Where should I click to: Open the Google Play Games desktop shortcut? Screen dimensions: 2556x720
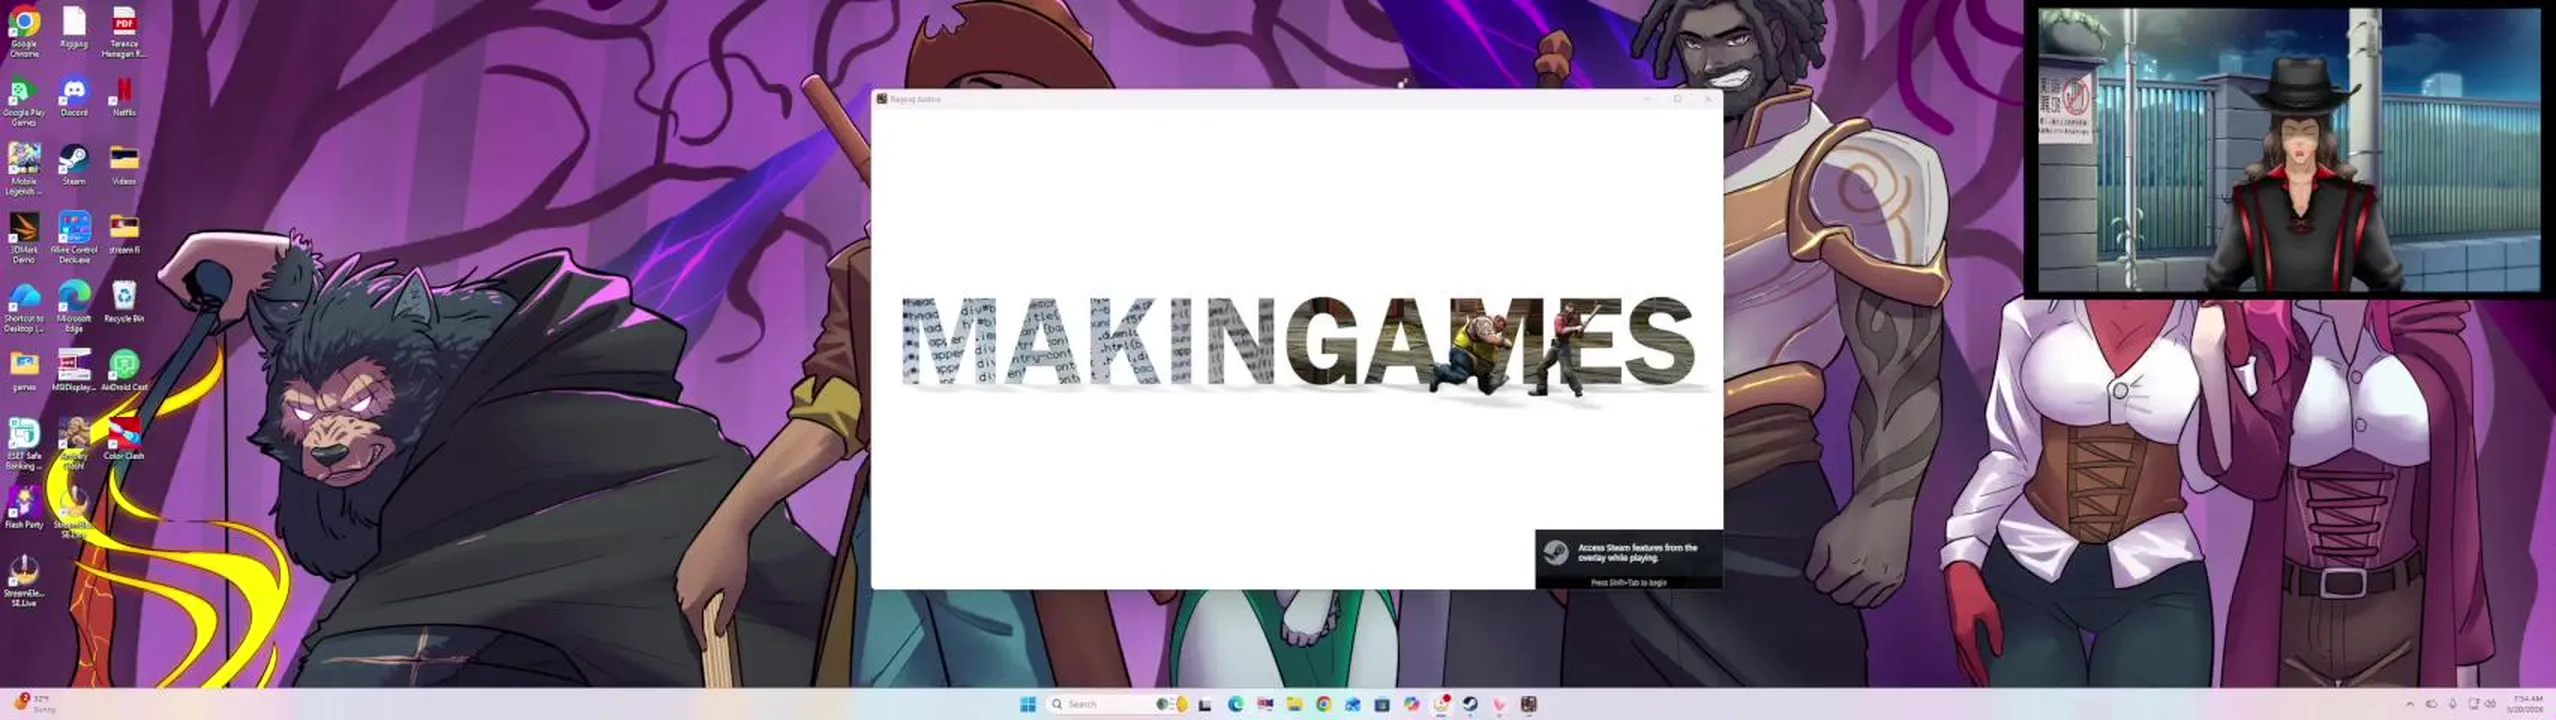click(24, 100)
